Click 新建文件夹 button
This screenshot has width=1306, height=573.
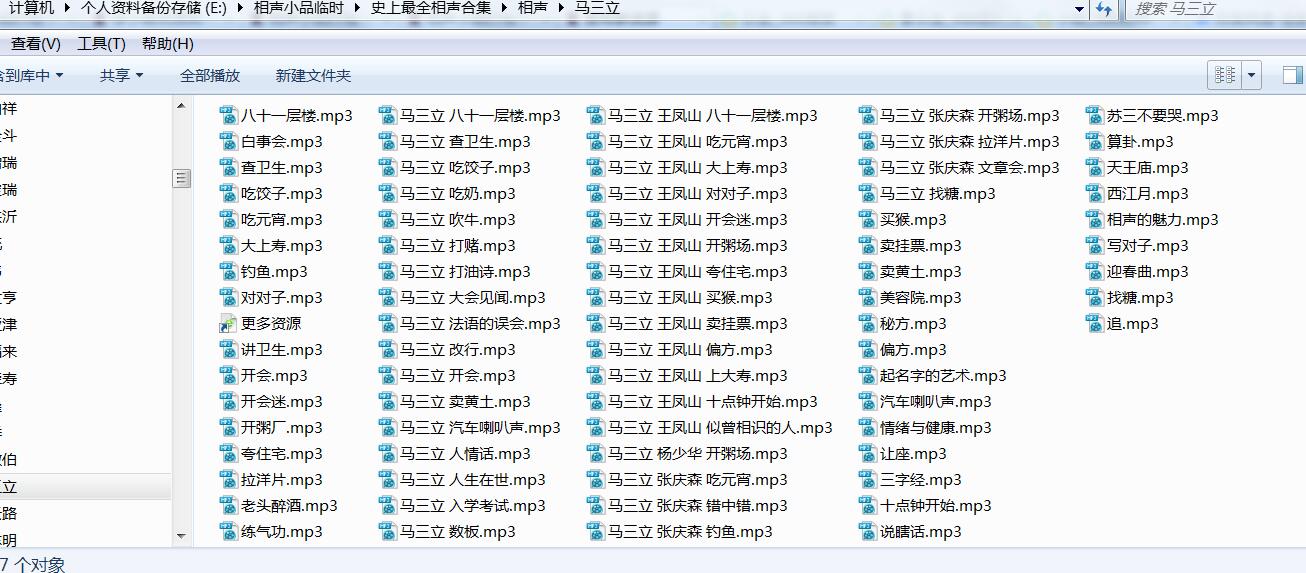pos(313,75)
